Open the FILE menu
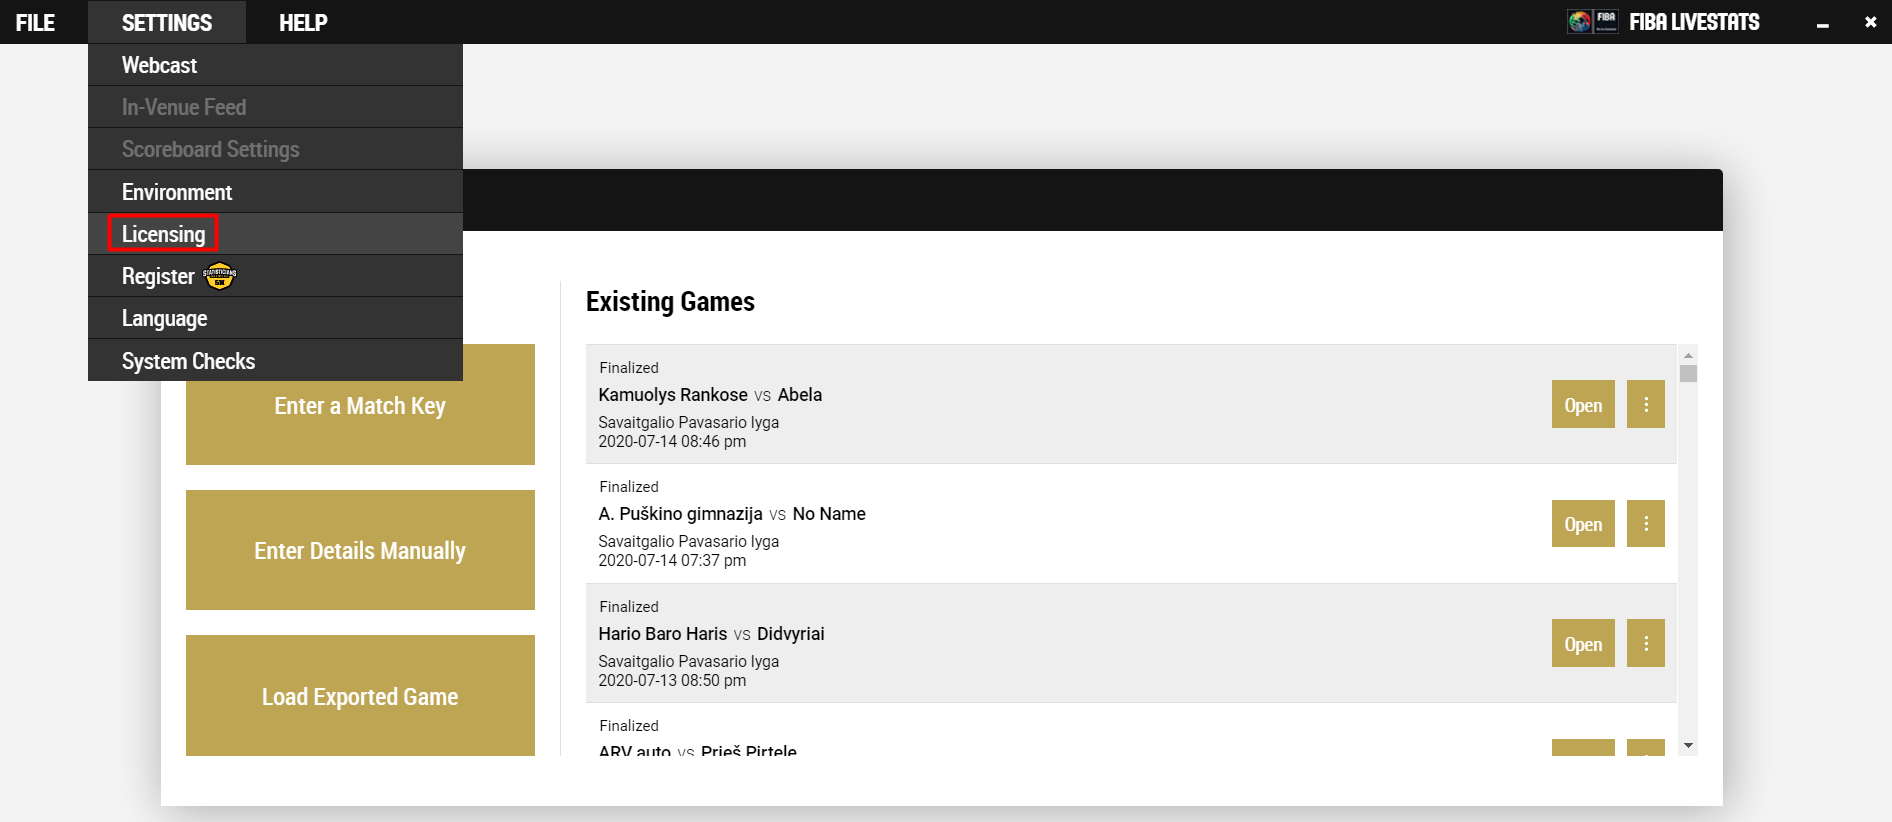Viewport: 1892px width, 822px height. pos(35,22)
